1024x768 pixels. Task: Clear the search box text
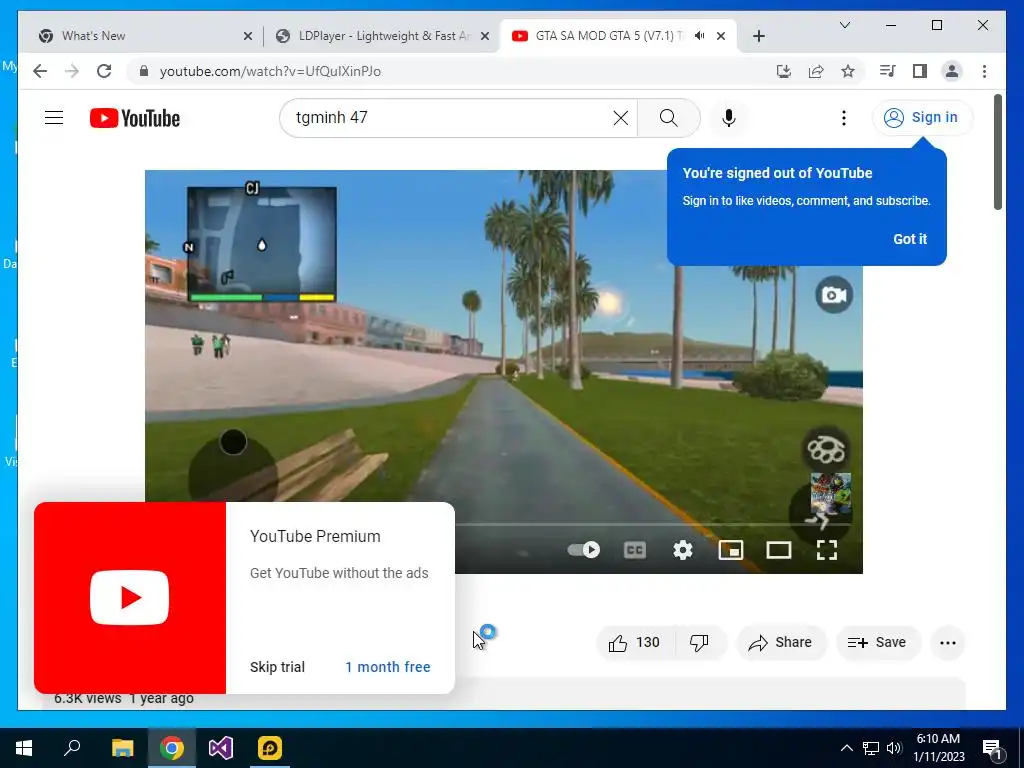click(x=620, y=118)
